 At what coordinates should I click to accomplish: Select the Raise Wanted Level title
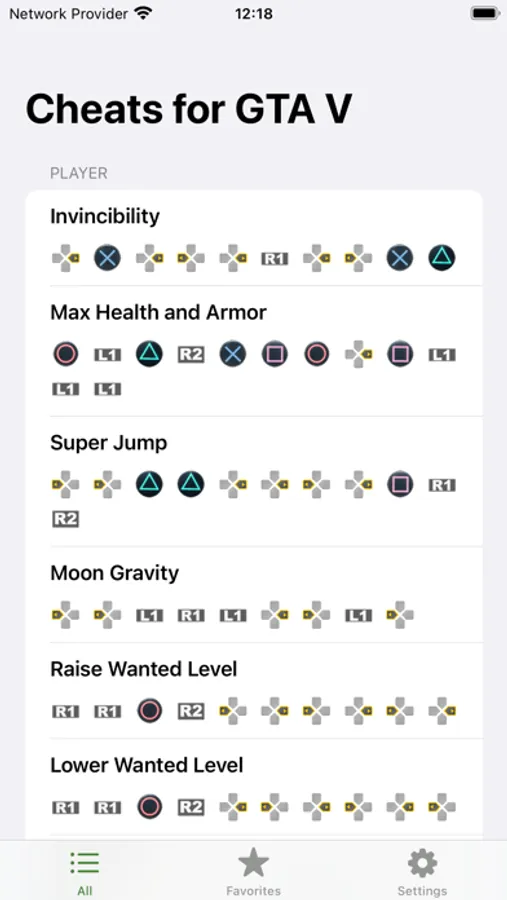tap(144, 669)
